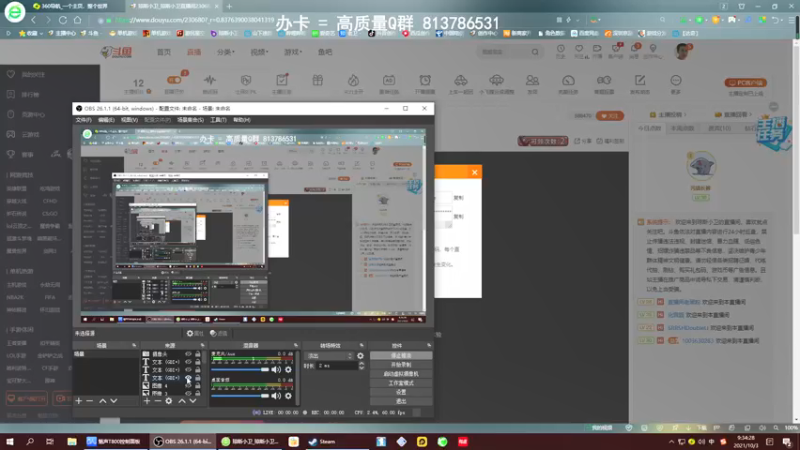Pop out the 来源 dock panel
The width and height of the screenshot is (800, 450).
pyautogui.click(x=203, y=345)
